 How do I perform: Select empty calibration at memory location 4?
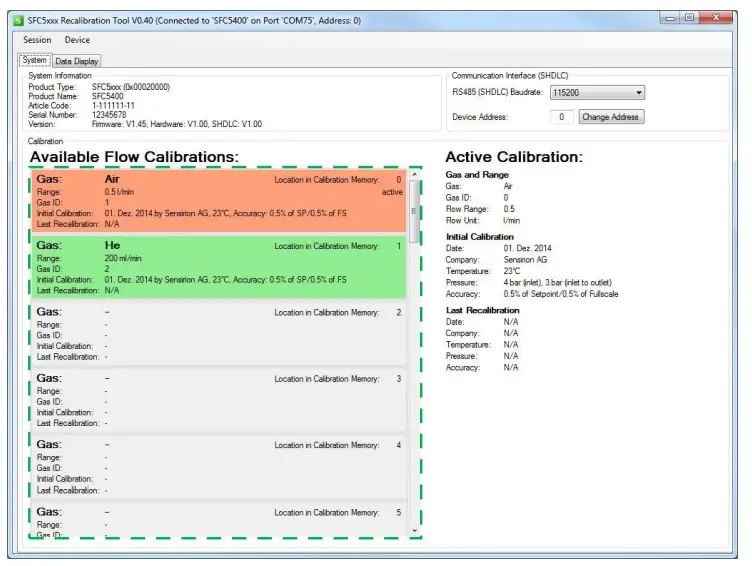(219, 467)
